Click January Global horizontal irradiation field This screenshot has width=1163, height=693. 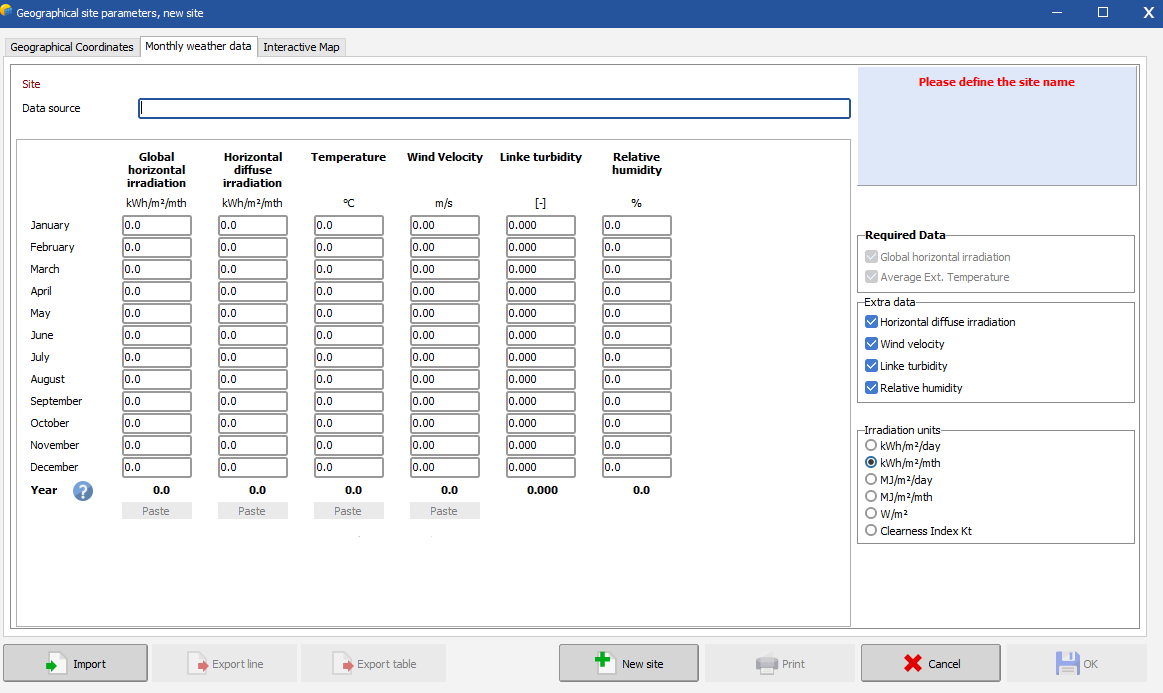tap(157, 226)
